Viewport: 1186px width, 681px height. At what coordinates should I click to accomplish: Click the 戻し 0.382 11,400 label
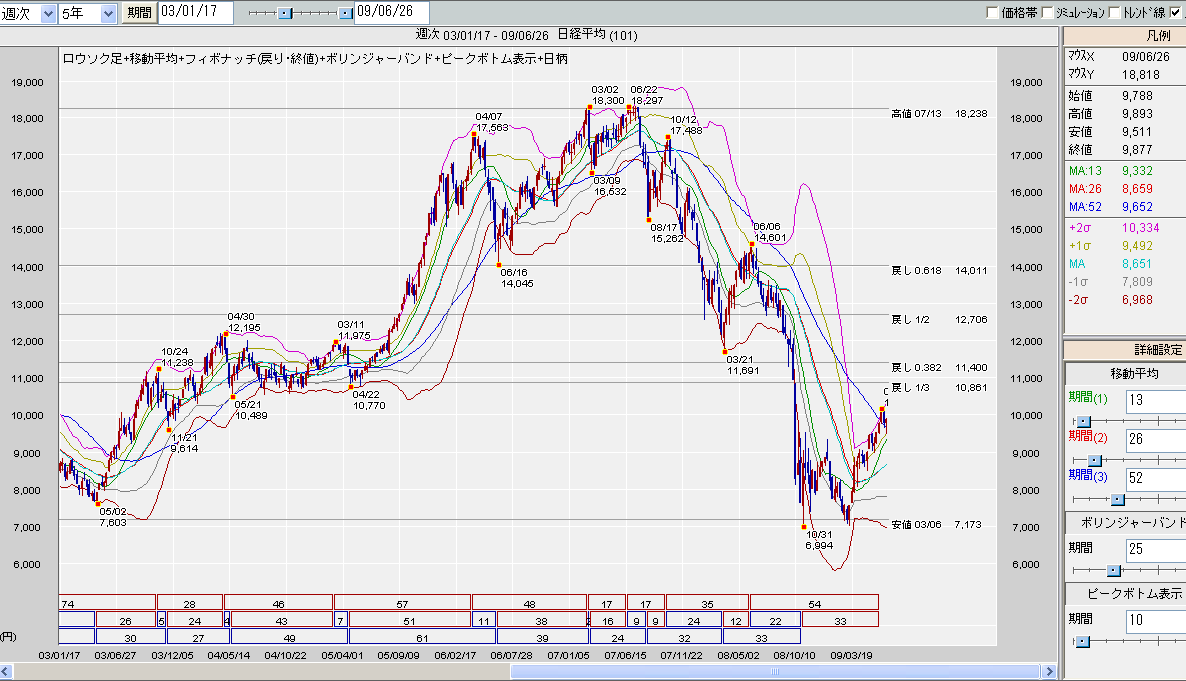click(939, 368)
